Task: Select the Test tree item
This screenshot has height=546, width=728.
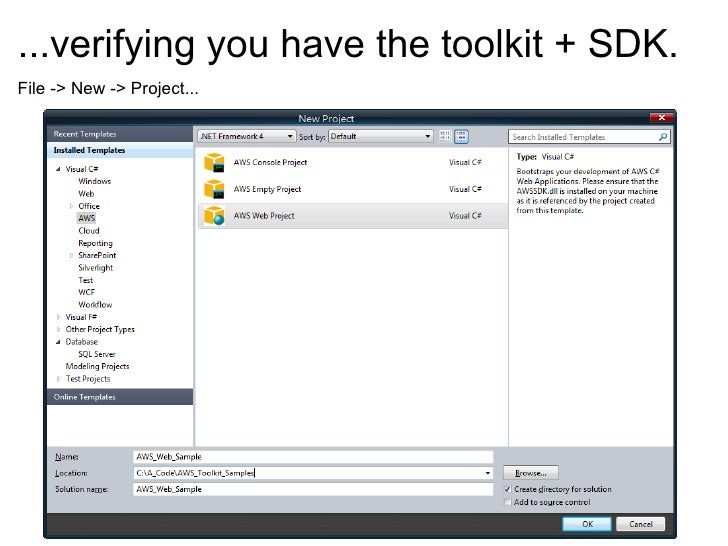Action: click(85, 280)
